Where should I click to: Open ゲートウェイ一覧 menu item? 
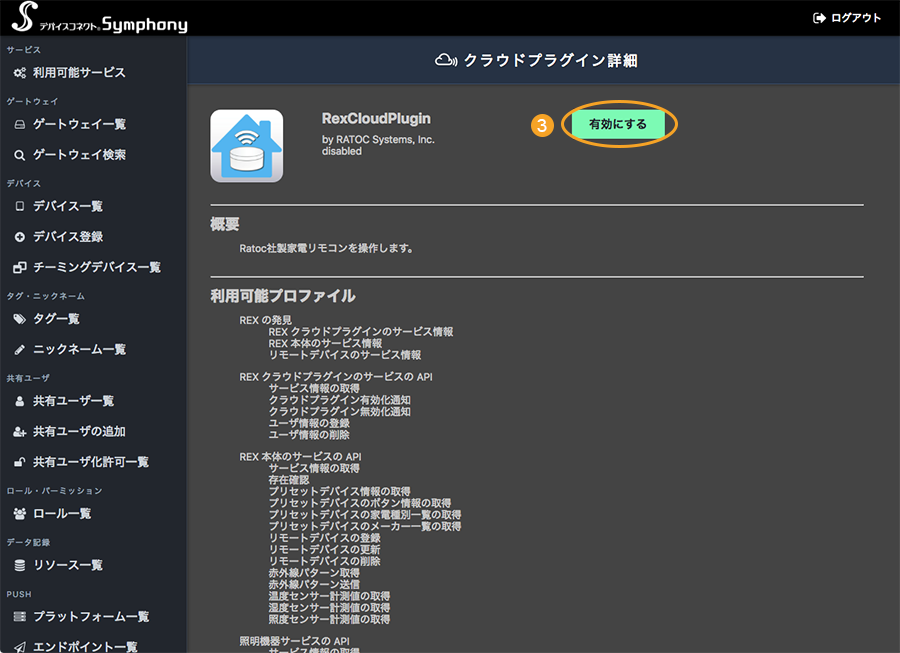tap(79, 125)
